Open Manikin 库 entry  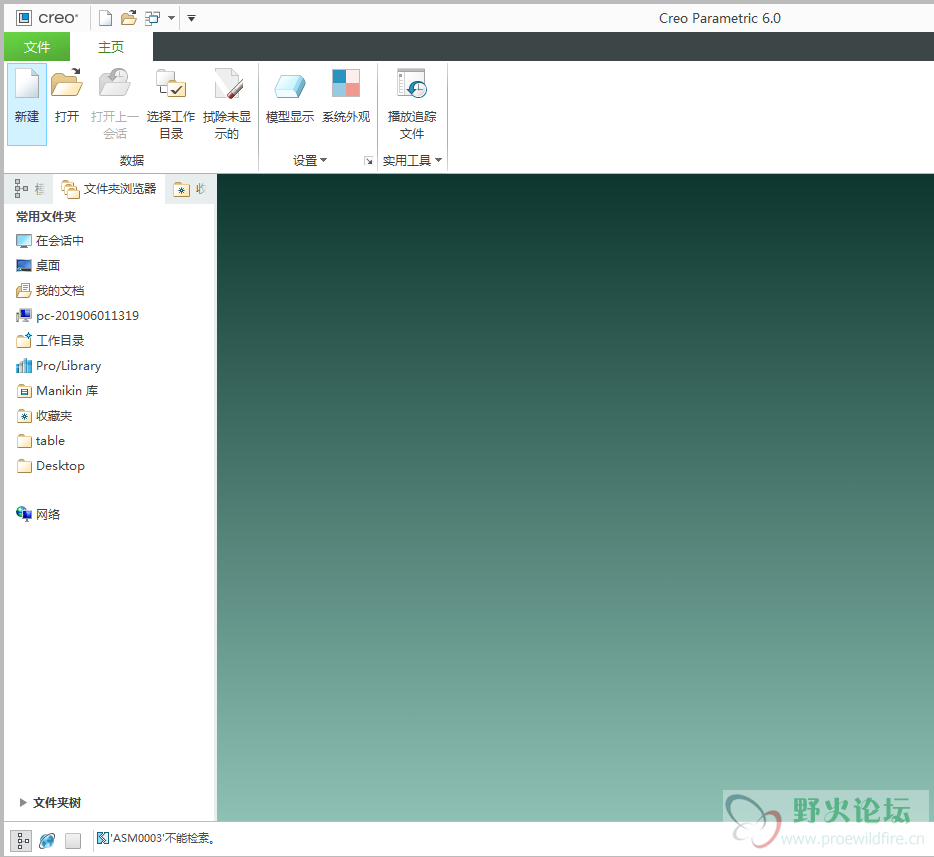pos(57,391)
